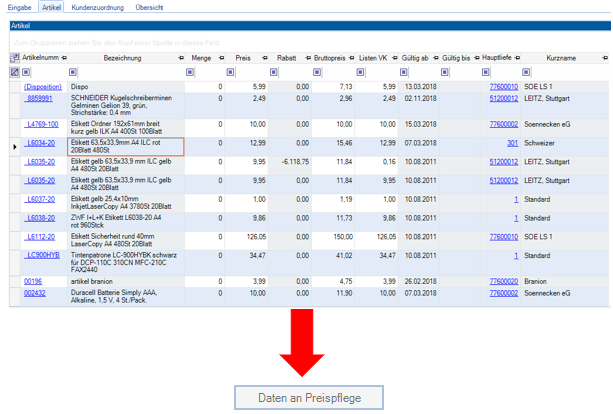Screen dimensions: 613x414
Task: Pin the Preis column
Action: pos(266,58)
